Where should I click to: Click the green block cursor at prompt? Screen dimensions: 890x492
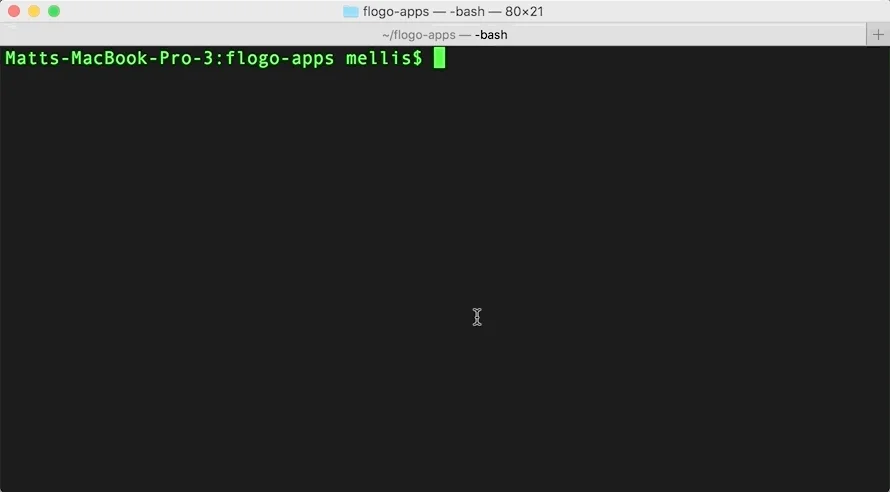439,58
